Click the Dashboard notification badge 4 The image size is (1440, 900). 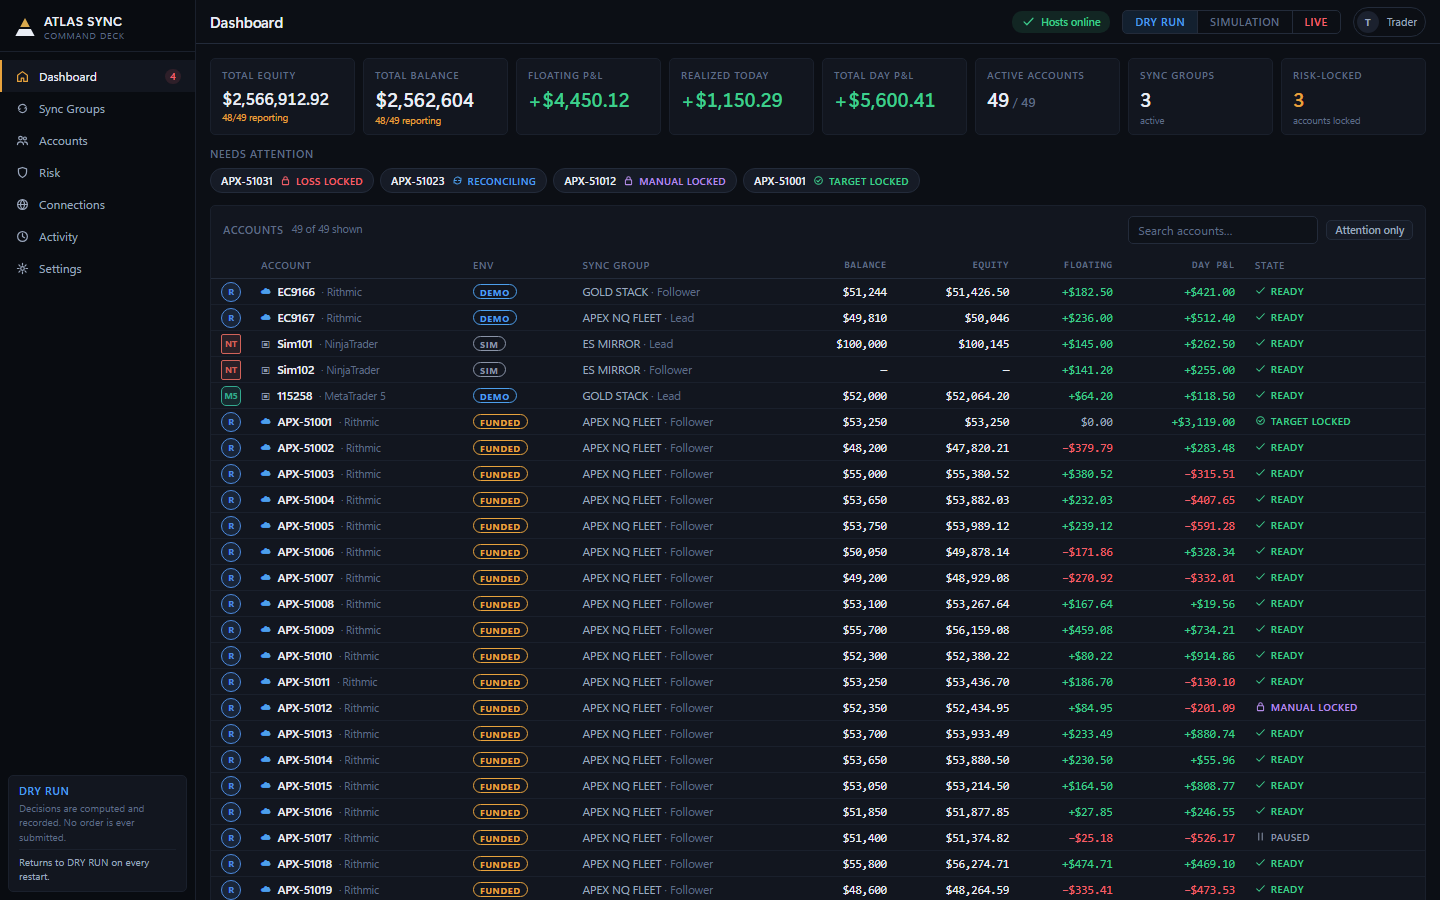(173, 77)
